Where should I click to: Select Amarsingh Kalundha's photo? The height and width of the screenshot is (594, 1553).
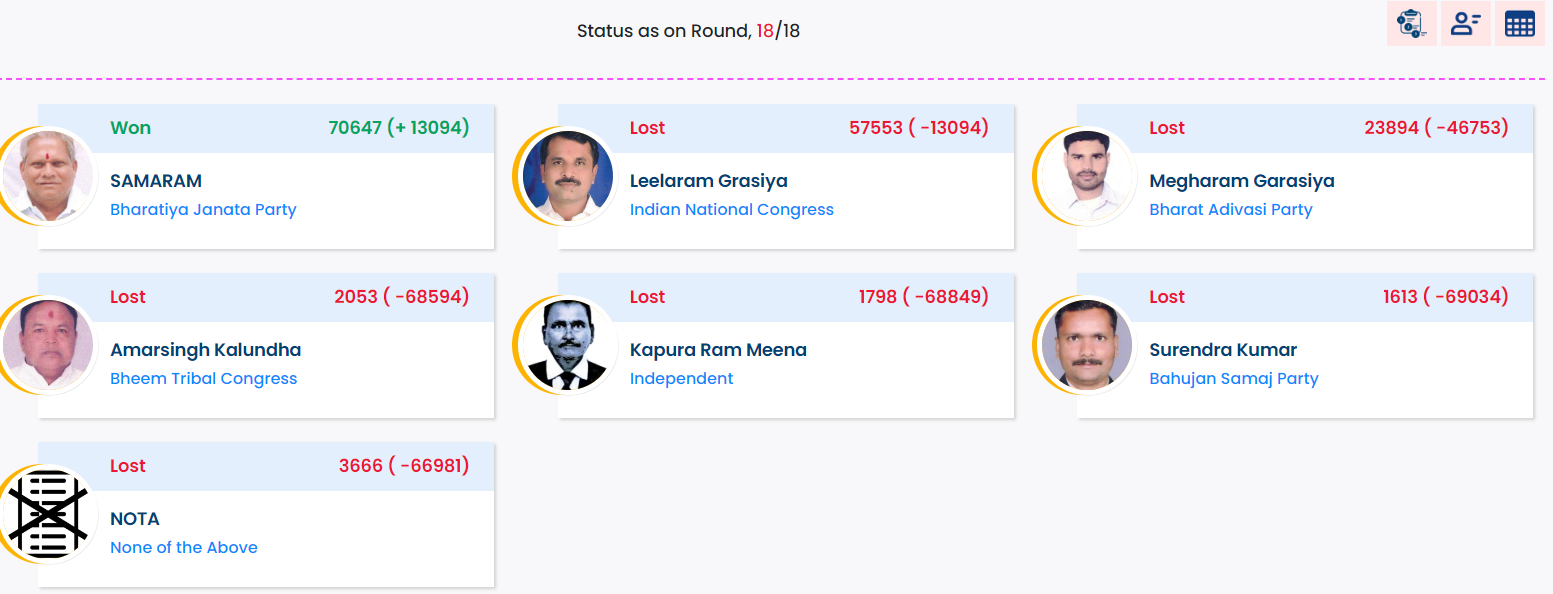point(47,345)
